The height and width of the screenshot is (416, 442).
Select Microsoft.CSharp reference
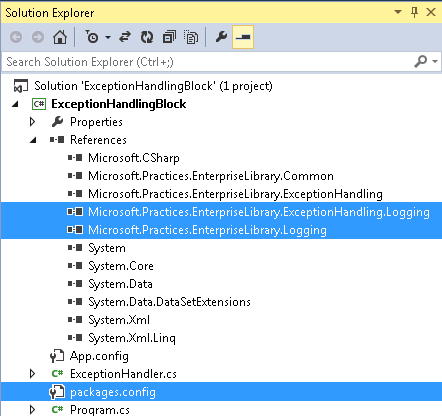134,158
